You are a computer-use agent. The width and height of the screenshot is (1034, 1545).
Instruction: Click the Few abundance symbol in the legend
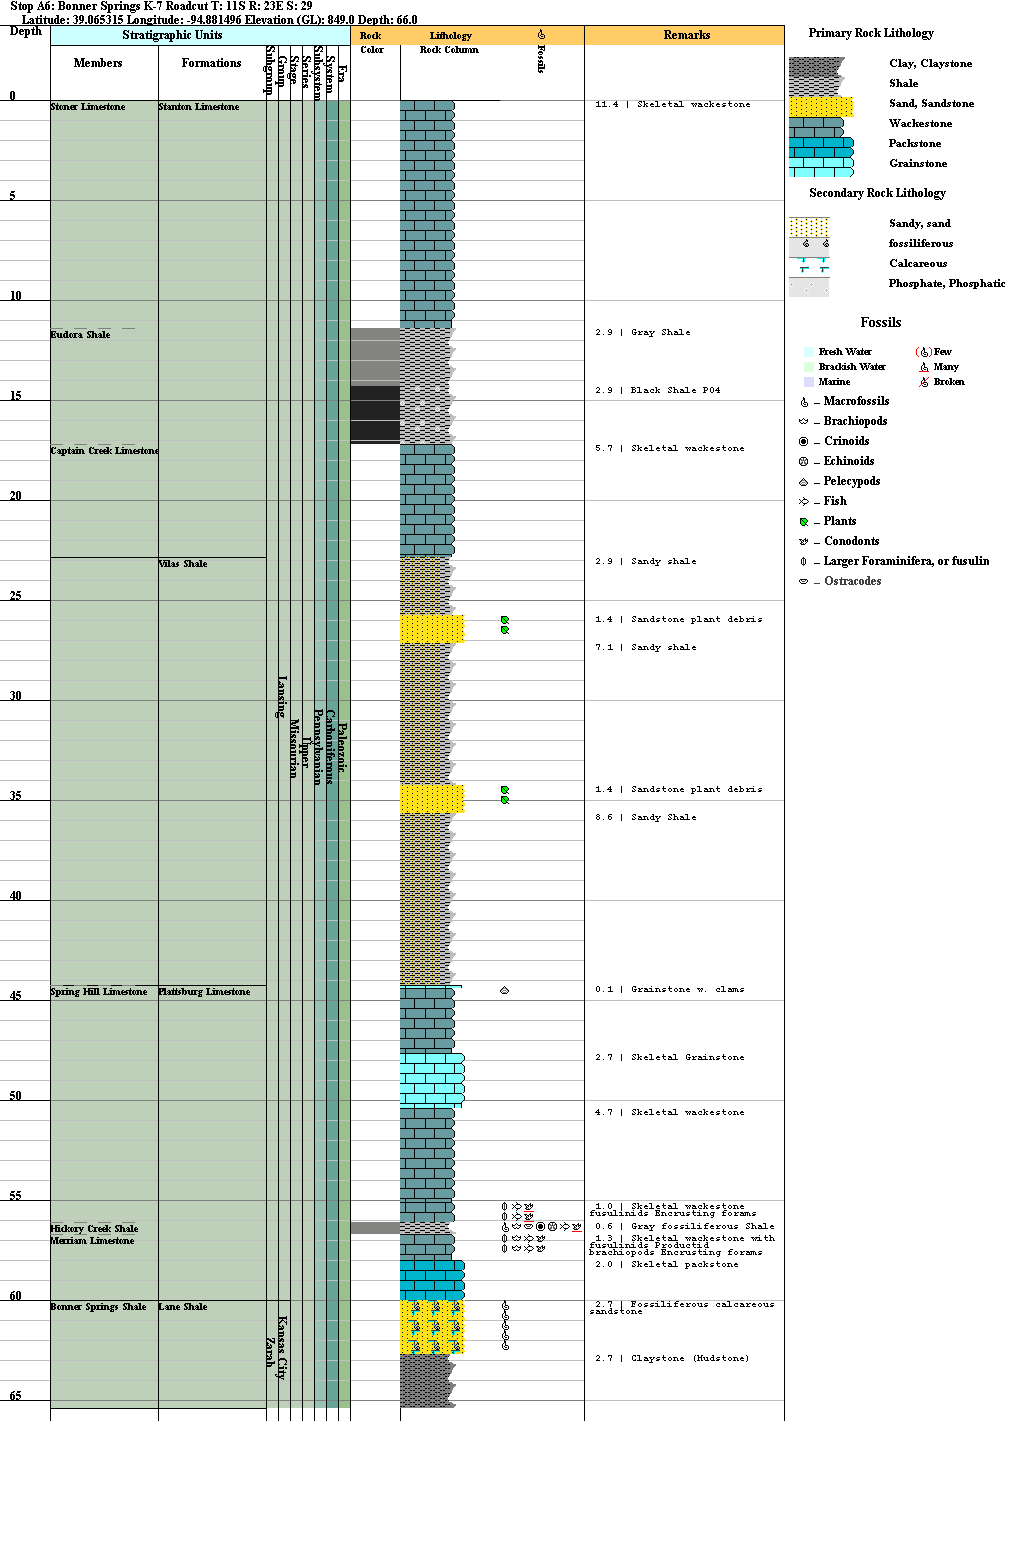tap(924, 352)
